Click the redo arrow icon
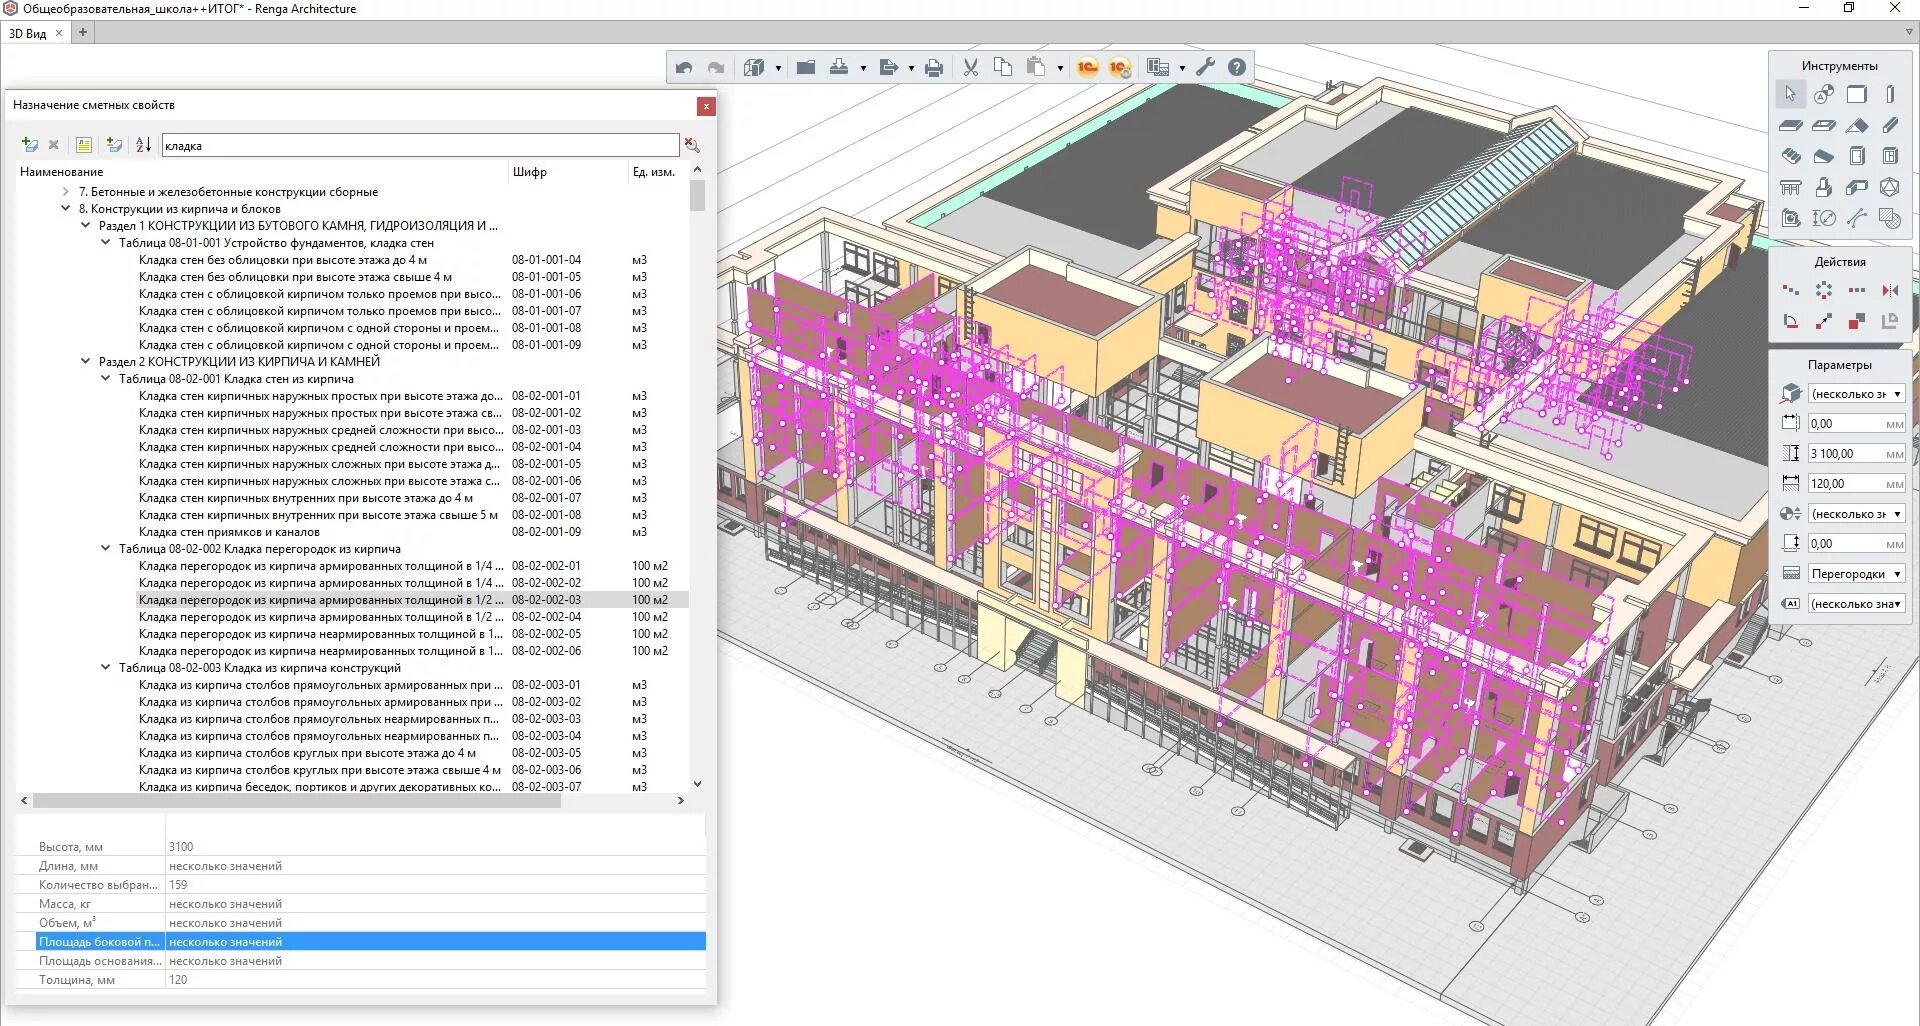 click(x=716, y=67)
